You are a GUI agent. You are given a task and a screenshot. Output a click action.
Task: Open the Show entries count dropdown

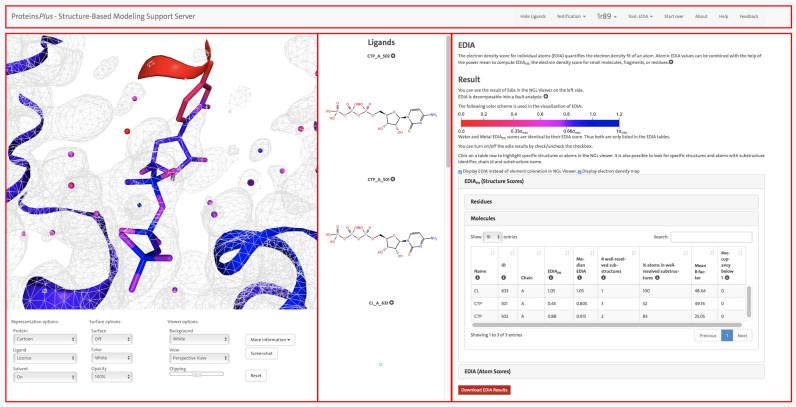pyautogui.click(x=493, y=237)
